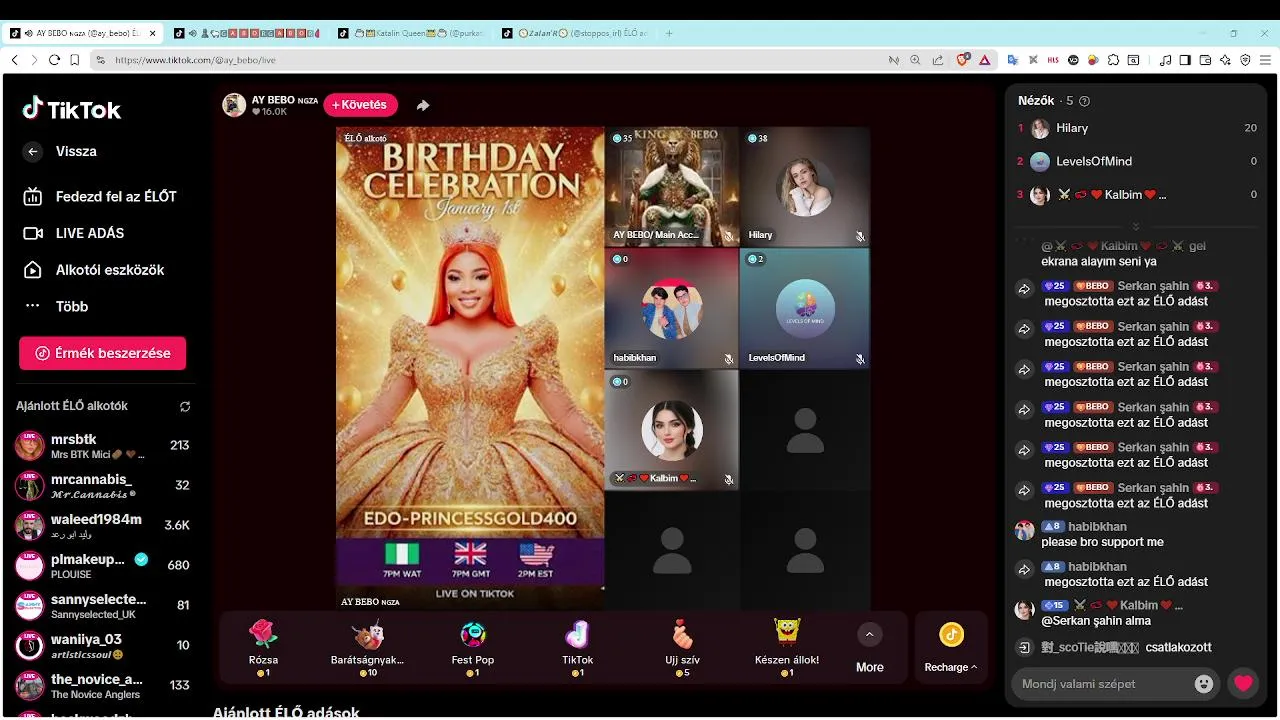The height and width of the screenshot is (720, 1280).
Task: Select the AY BEBO/Main Acc guest tile
Action: (x=671, y=186)
